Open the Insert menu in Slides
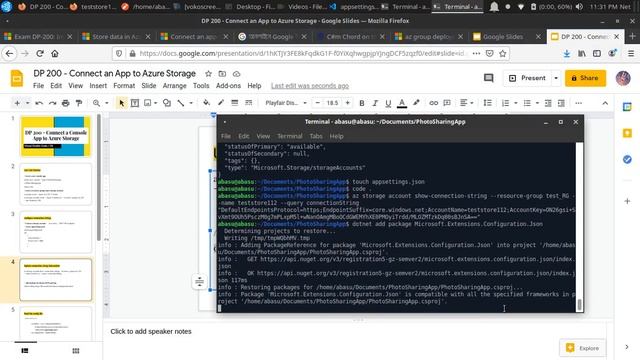This screenshot has height=360, width=640. tap(98, 86)
